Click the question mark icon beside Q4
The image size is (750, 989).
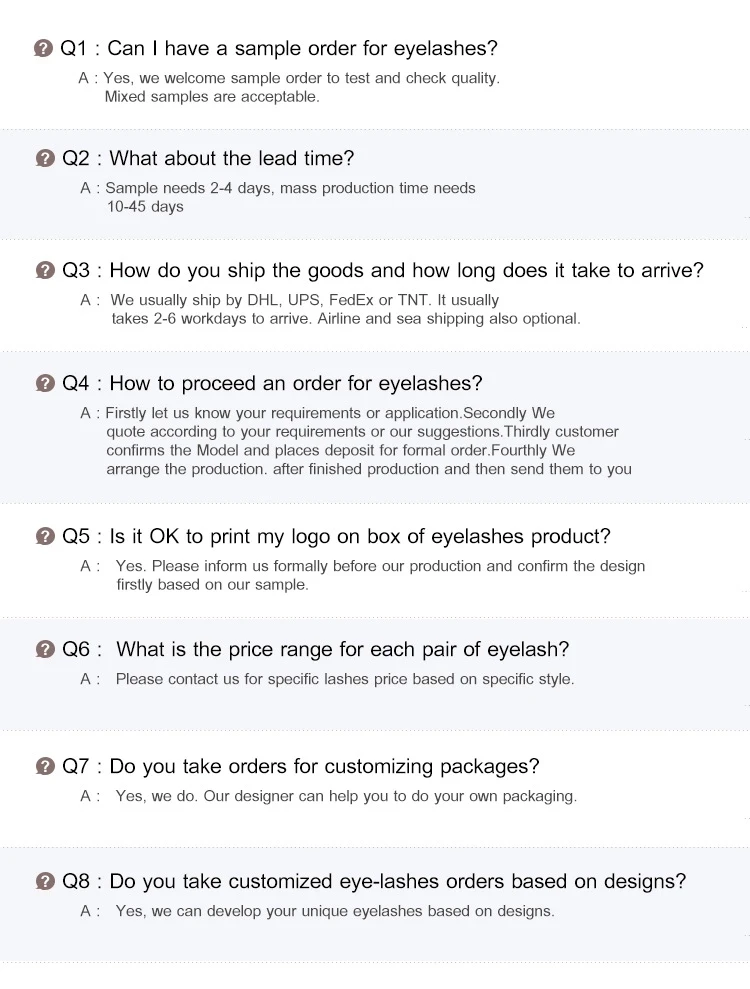(x=45, y=383)
